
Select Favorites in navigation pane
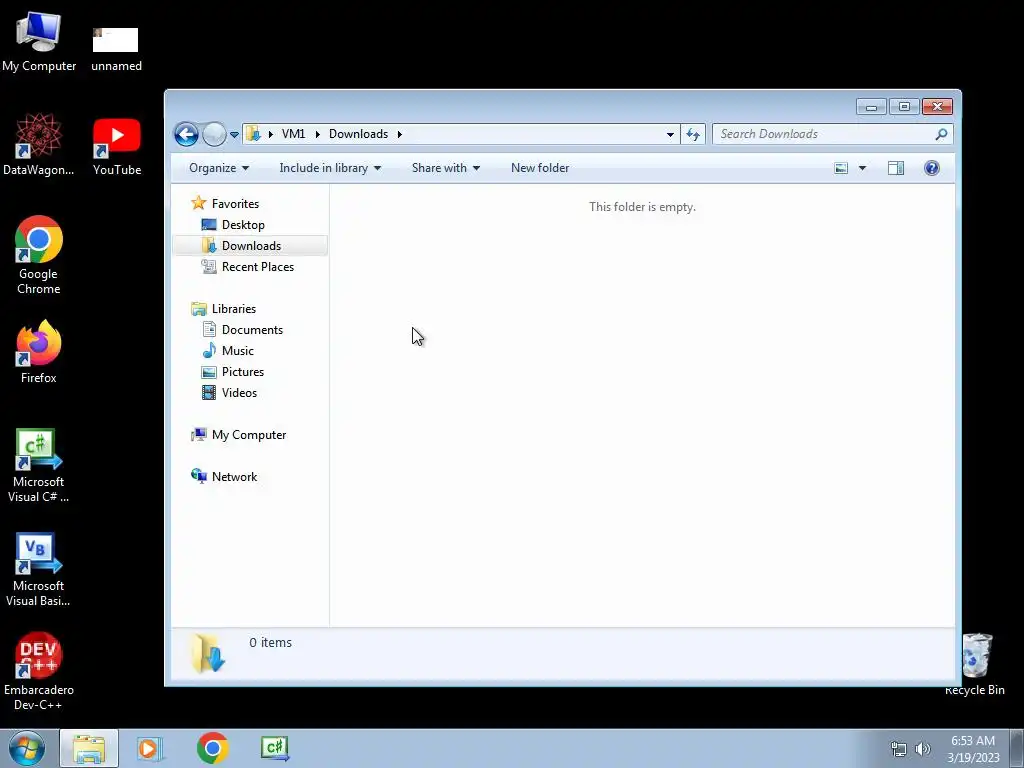coord(235,204)
